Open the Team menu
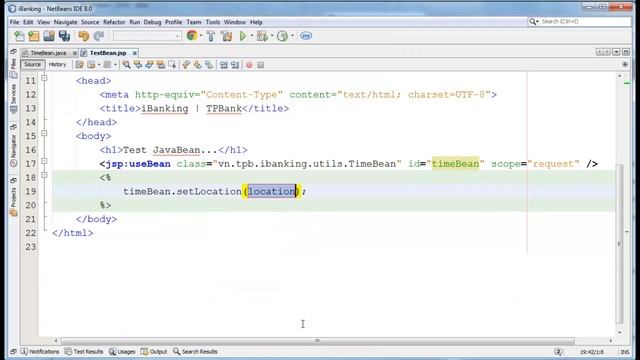 [x=194, y=22]
